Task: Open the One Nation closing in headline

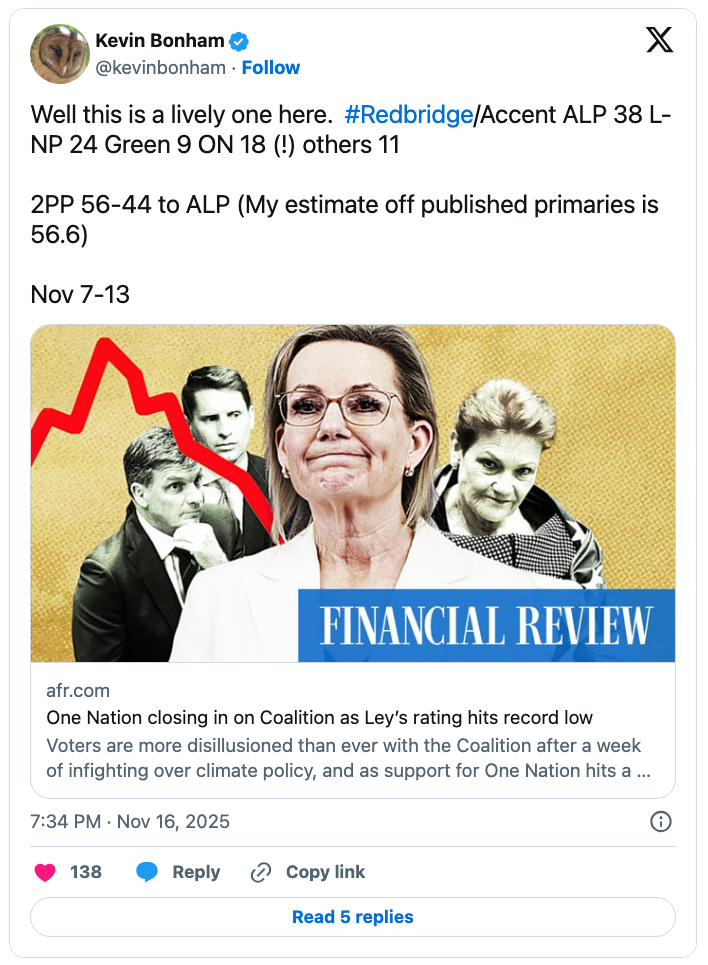Action: [320, 718]
